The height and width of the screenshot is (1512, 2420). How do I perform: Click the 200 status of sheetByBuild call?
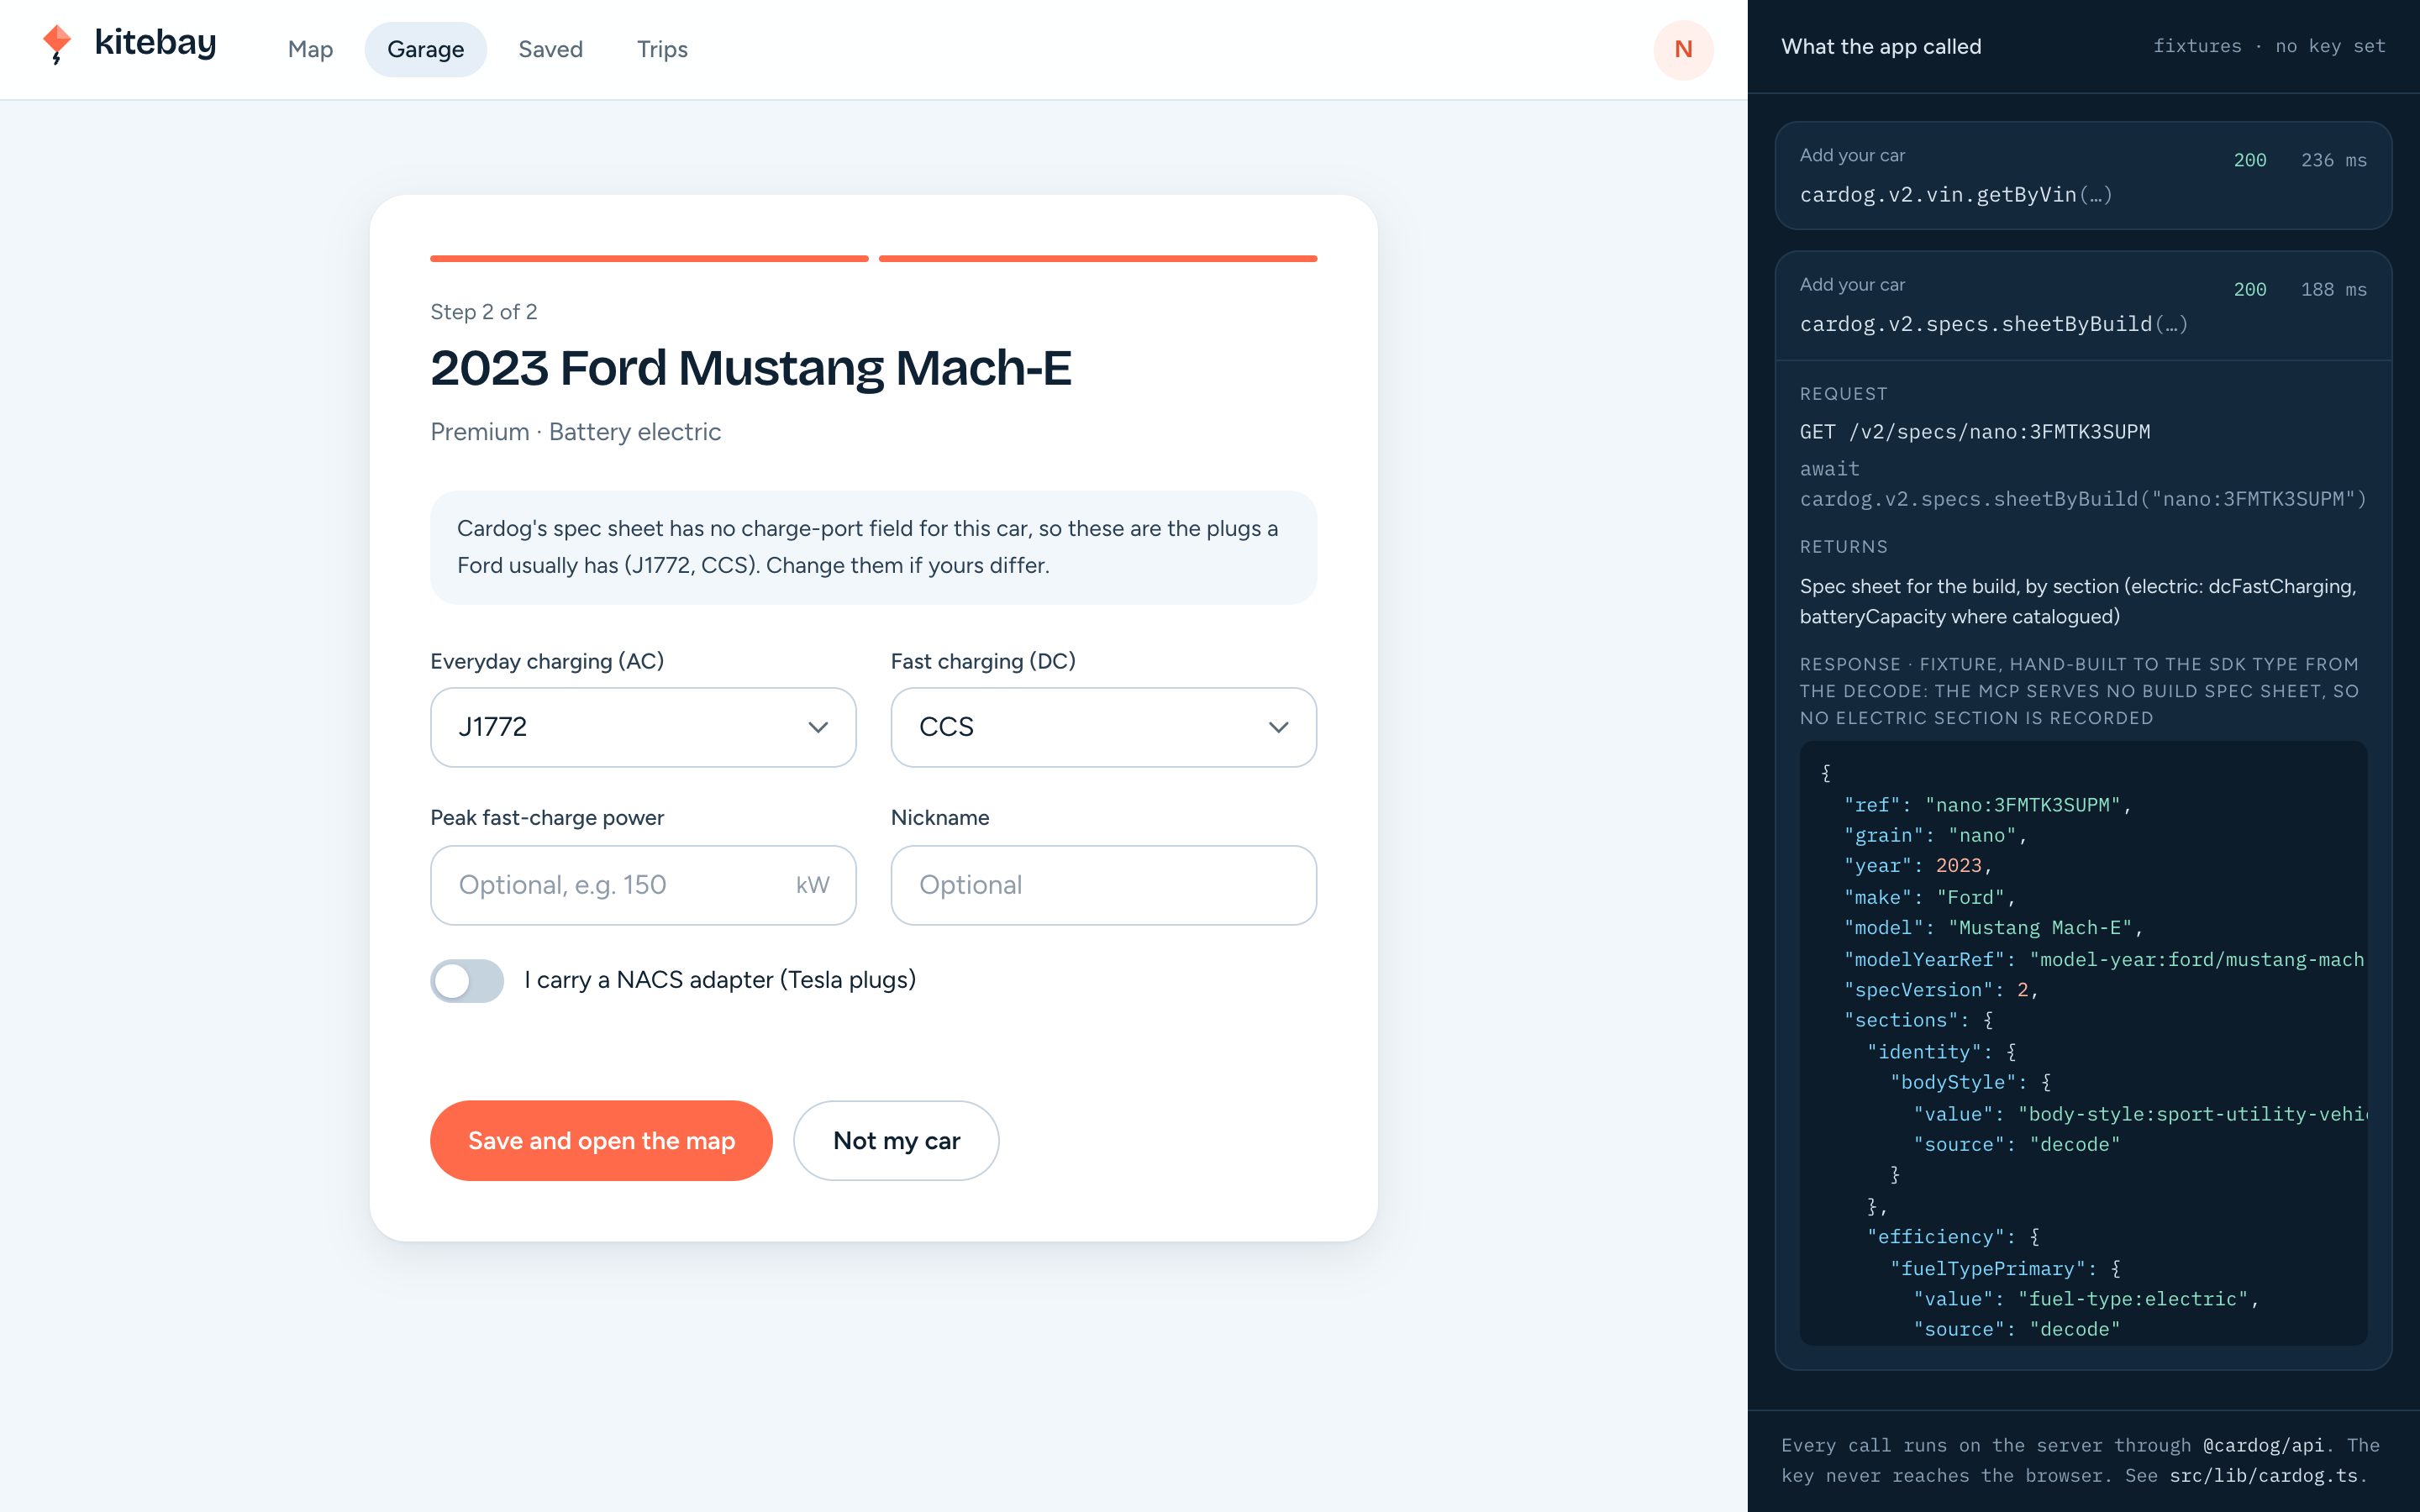point(2250,289)
